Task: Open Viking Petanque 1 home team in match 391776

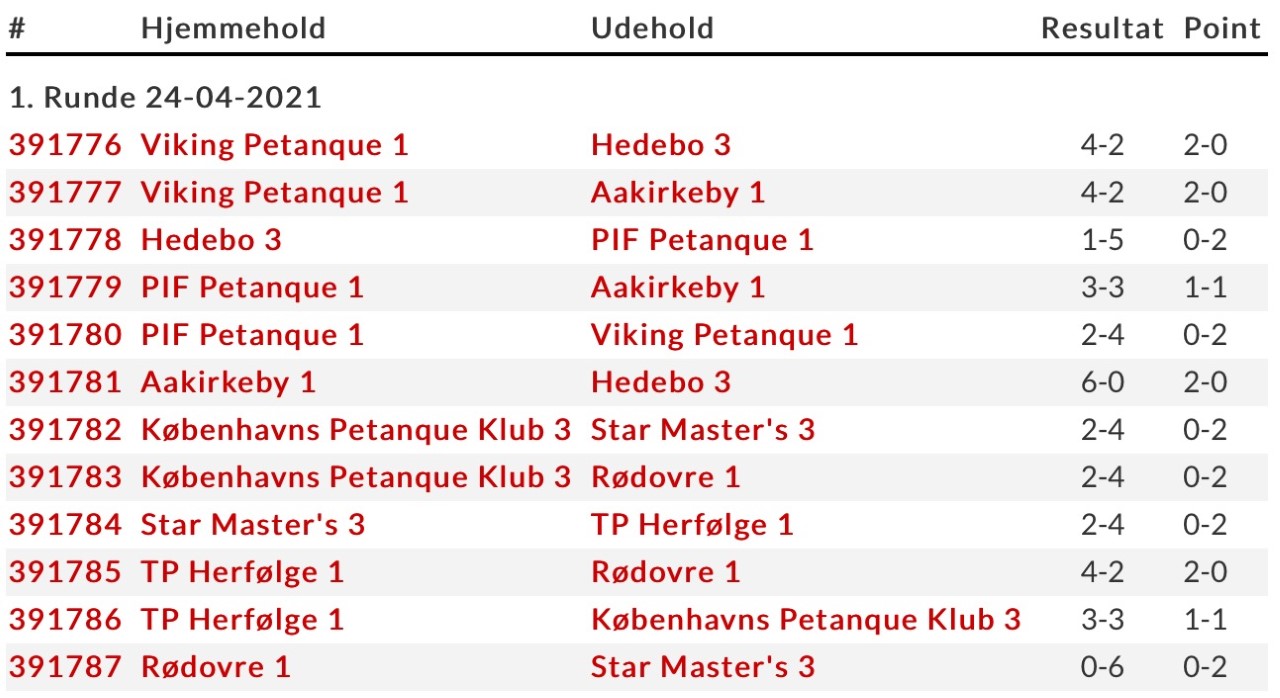Action: pyautogui.click(x=275, y=145)
